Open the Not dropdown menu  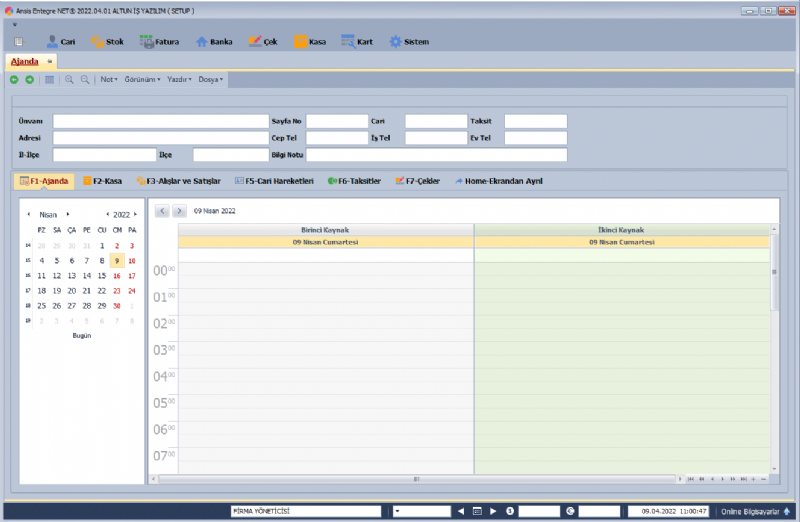point(109,80)
